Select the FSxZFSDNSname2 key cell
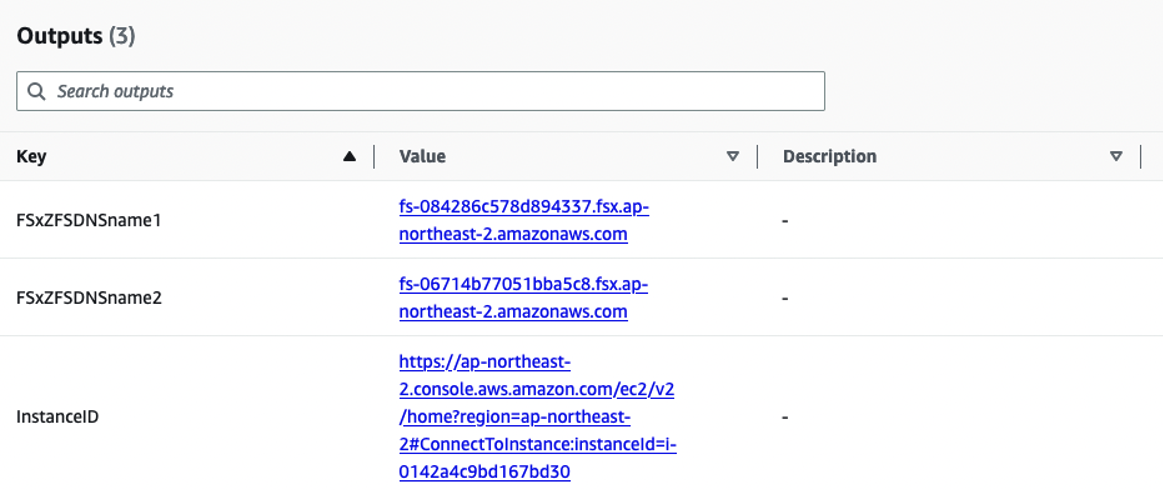The height and width of the screenshot is (490, 1163). click(x=89, y=298)
